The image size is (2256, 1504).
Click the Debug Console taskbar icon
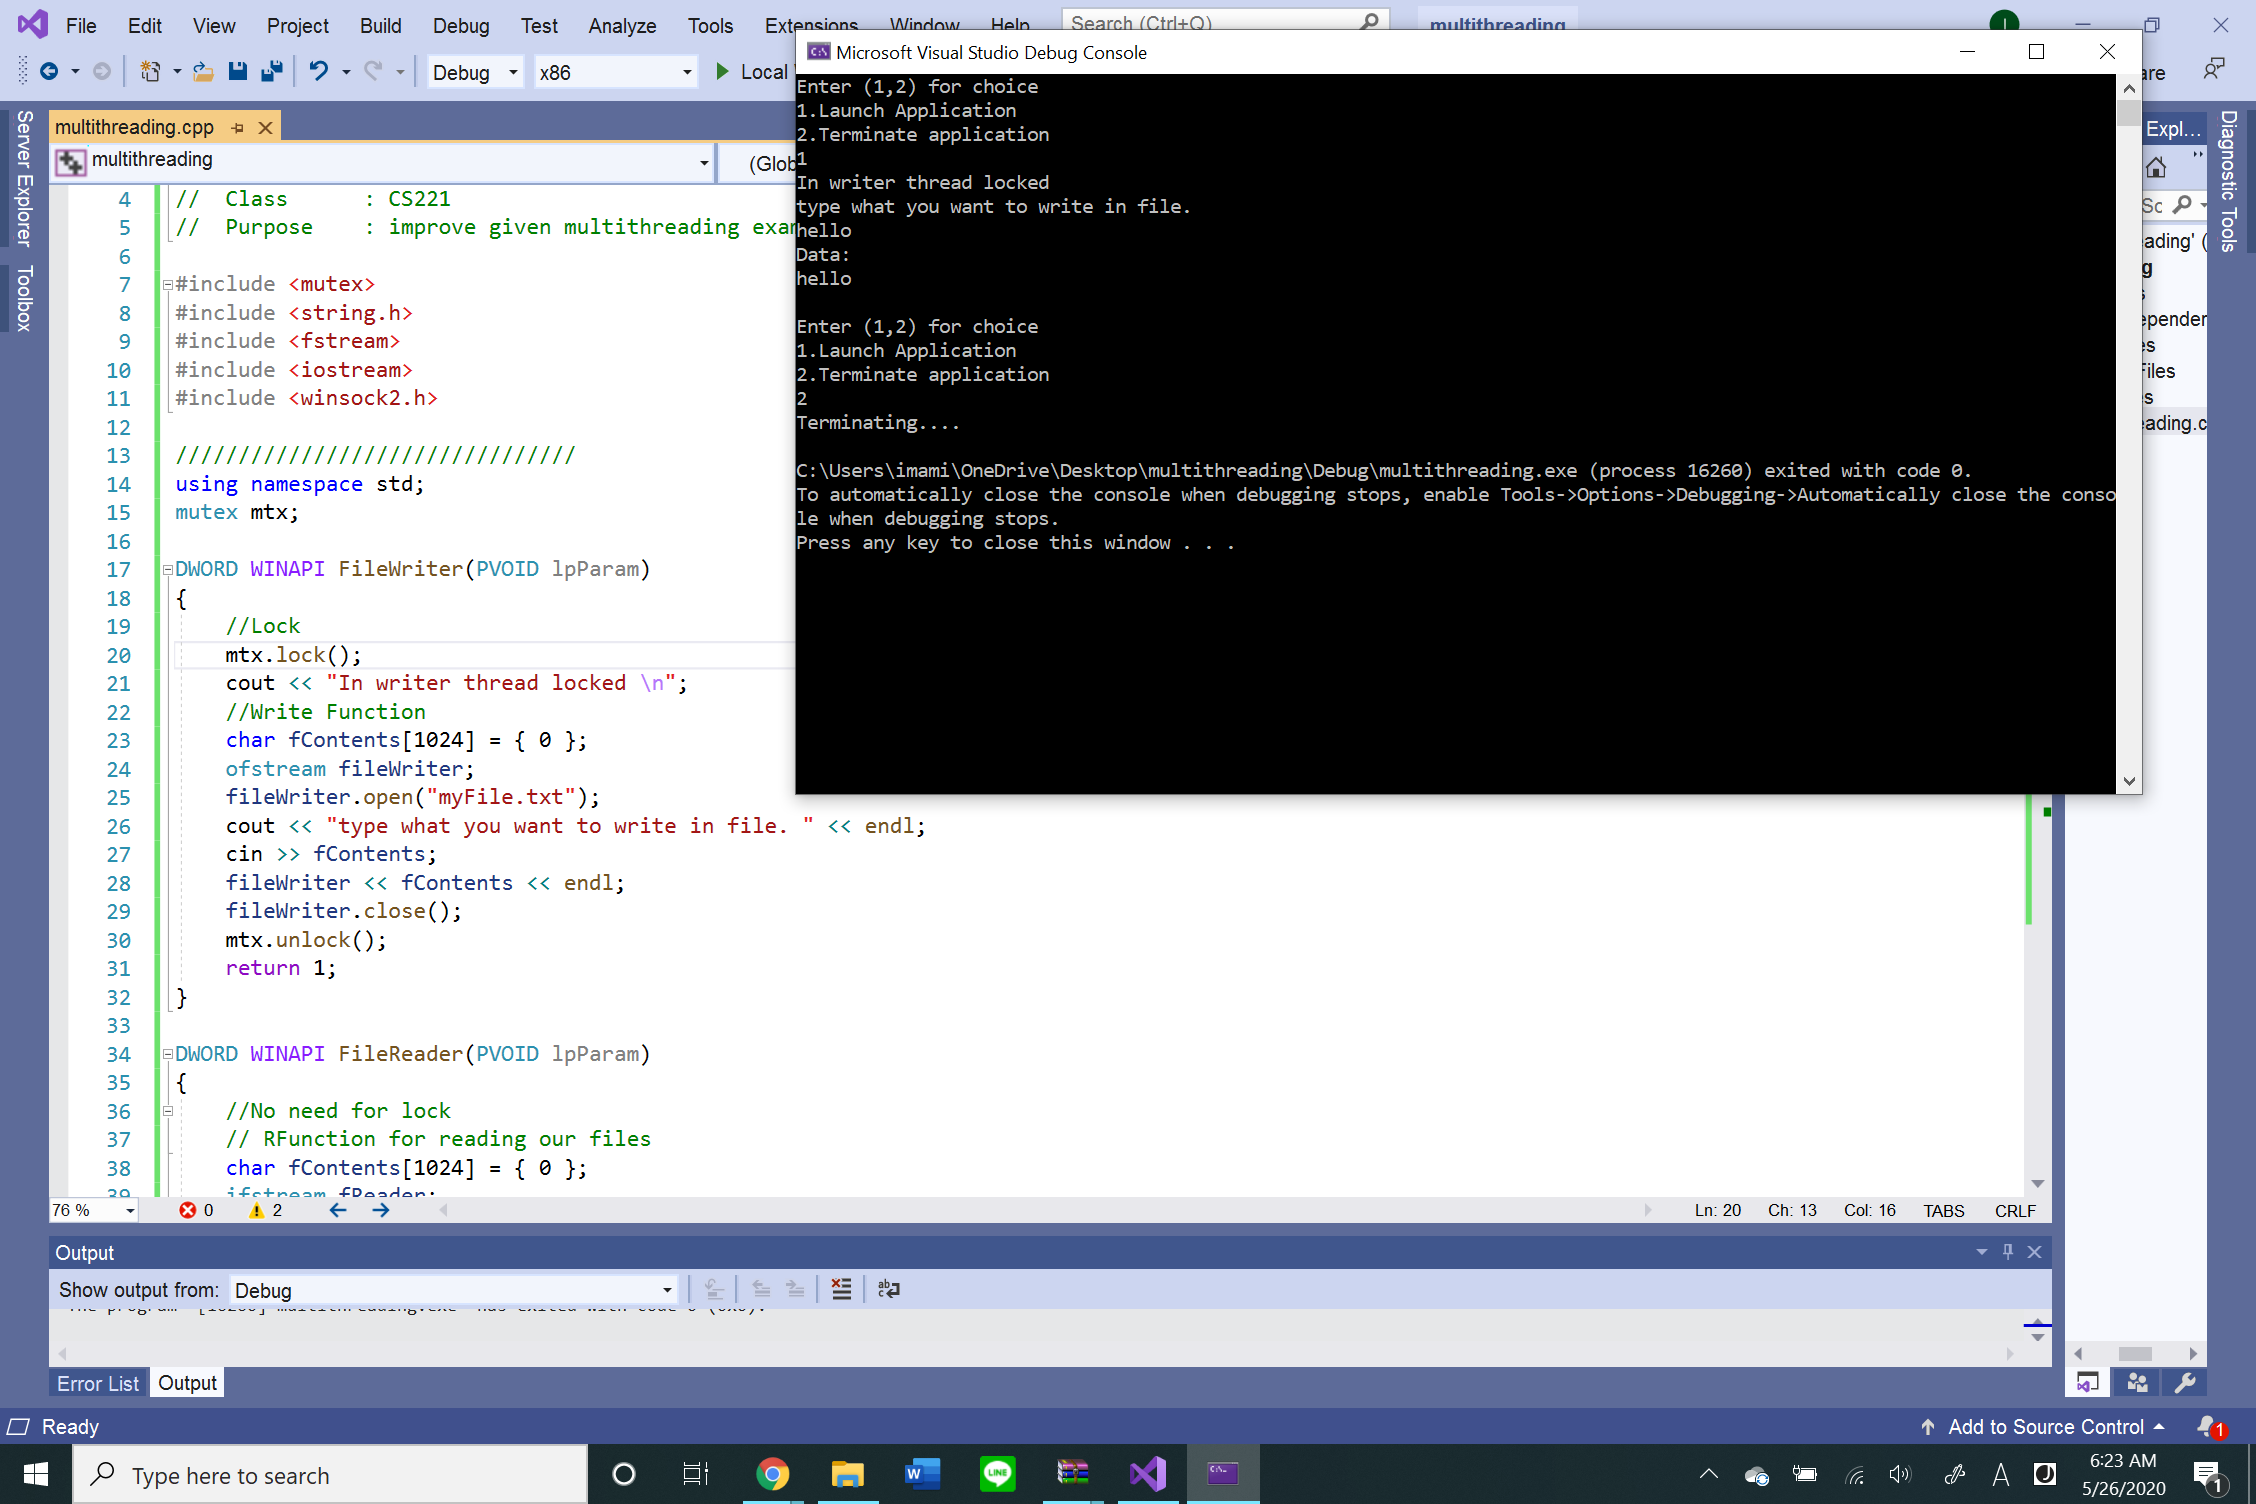point(1222,1474)
